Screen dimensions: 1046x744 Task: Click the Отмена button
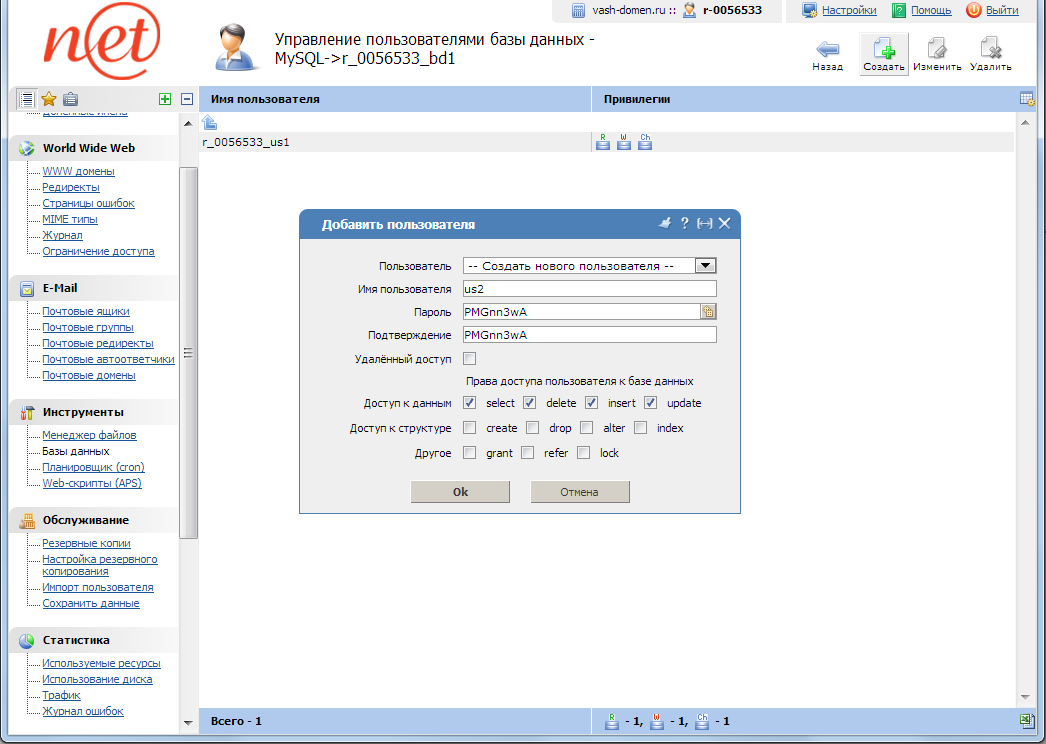click(x=579, y=492)
